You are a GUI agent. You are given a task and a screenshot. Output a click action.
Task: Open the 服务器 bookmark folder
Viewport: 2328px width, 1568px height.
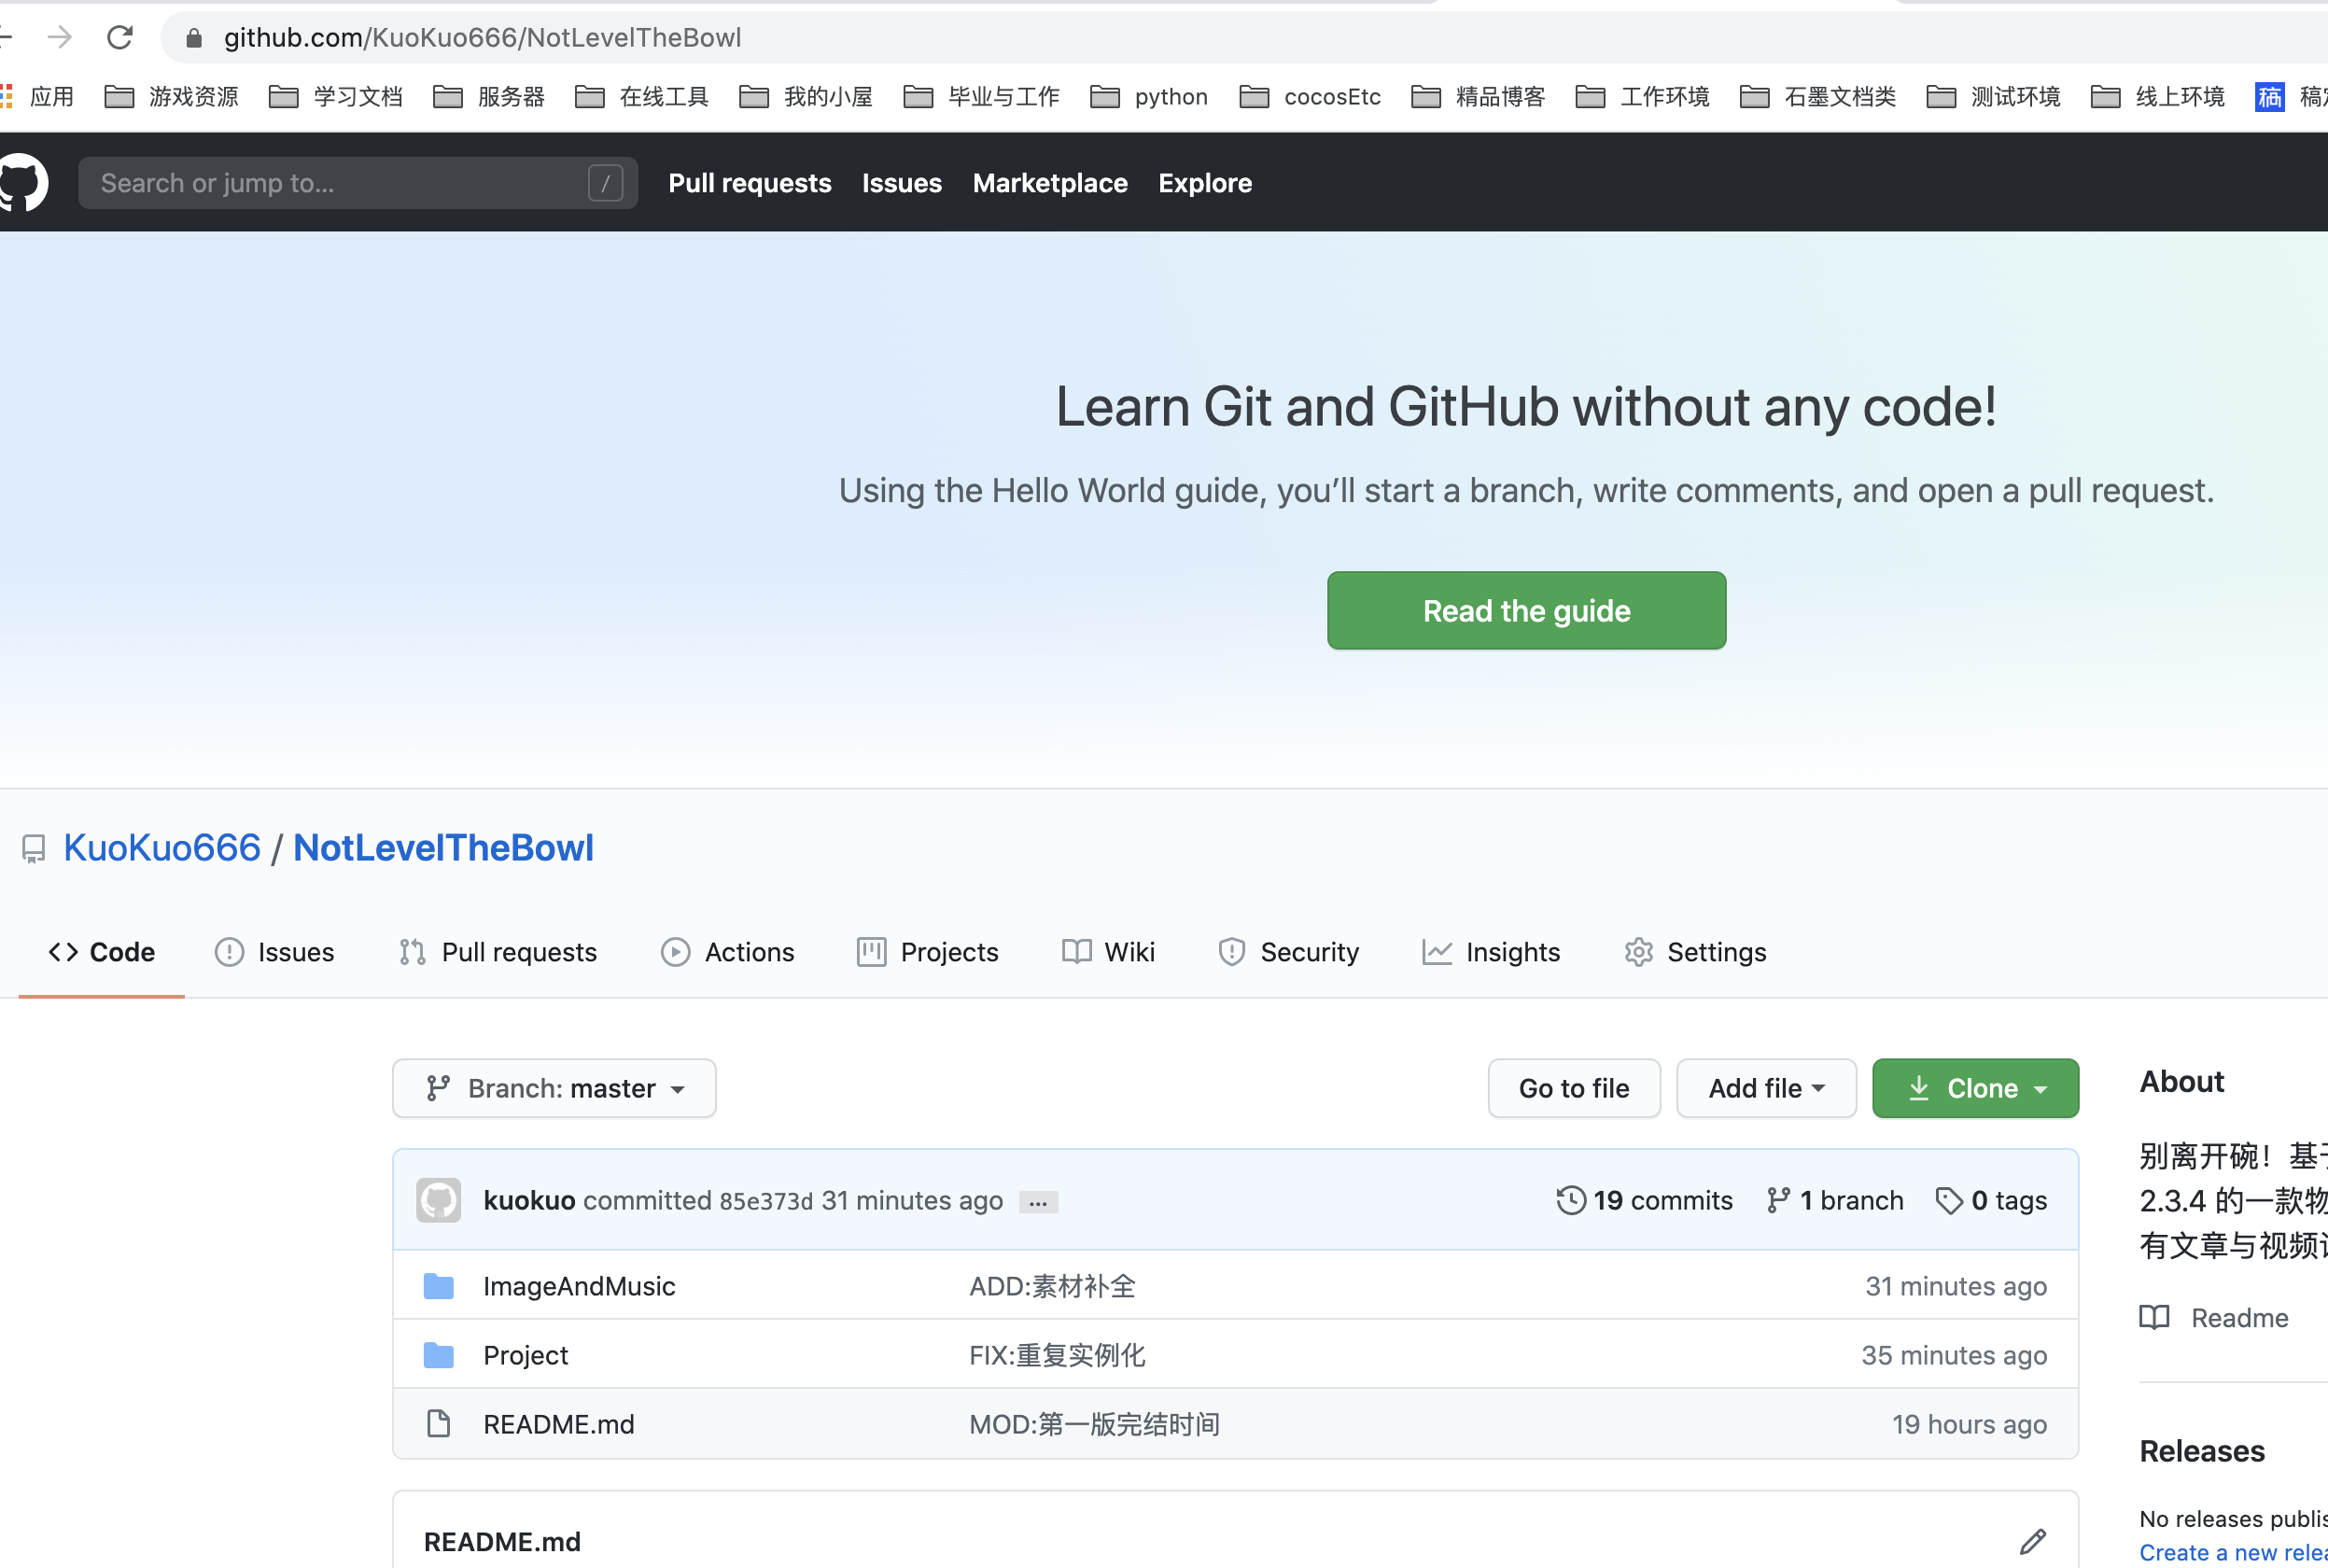point(489,97)
